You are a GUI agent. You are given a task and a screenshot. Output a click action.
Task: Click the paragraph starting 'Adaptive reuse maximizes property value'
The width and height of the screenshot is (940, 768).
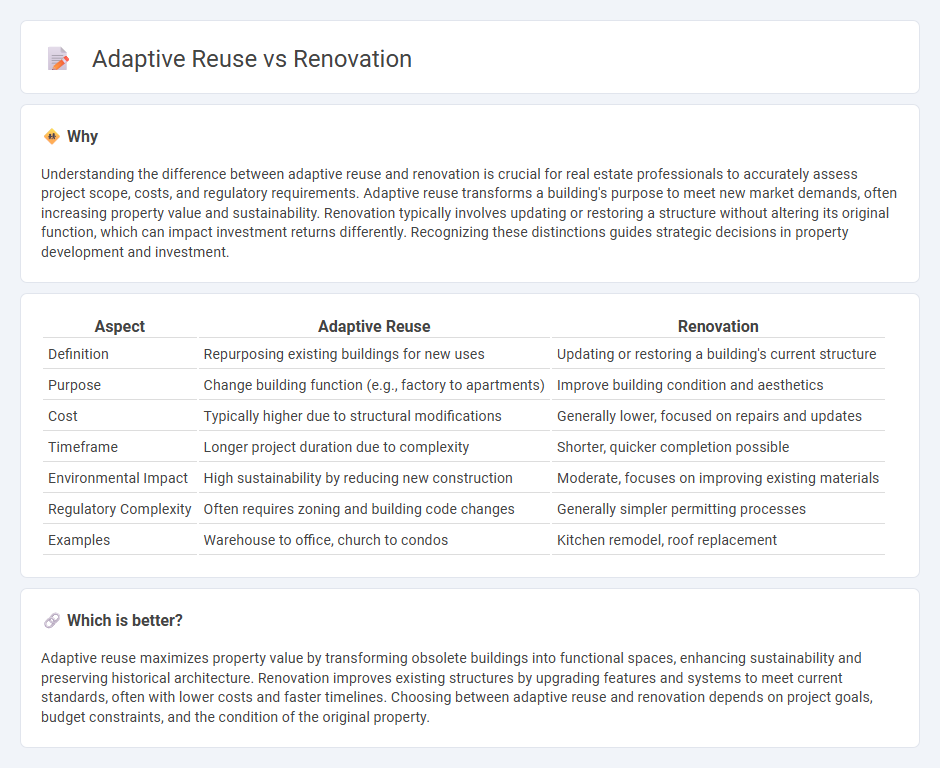pyautogui.click(x=457, y=688)
